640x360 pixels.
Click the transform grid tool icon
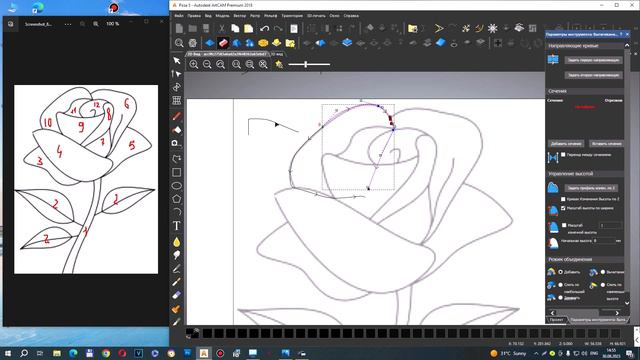[x=177, y=100]
